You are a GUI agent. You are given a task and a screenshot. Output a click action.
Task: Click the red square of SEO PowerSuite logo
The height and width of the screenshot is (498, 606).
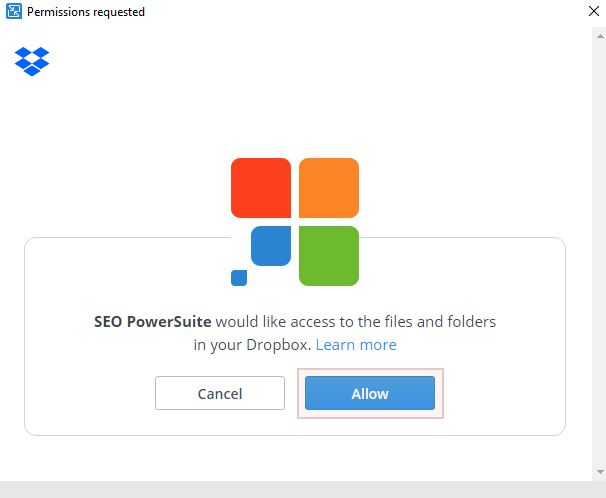(261, 188)
